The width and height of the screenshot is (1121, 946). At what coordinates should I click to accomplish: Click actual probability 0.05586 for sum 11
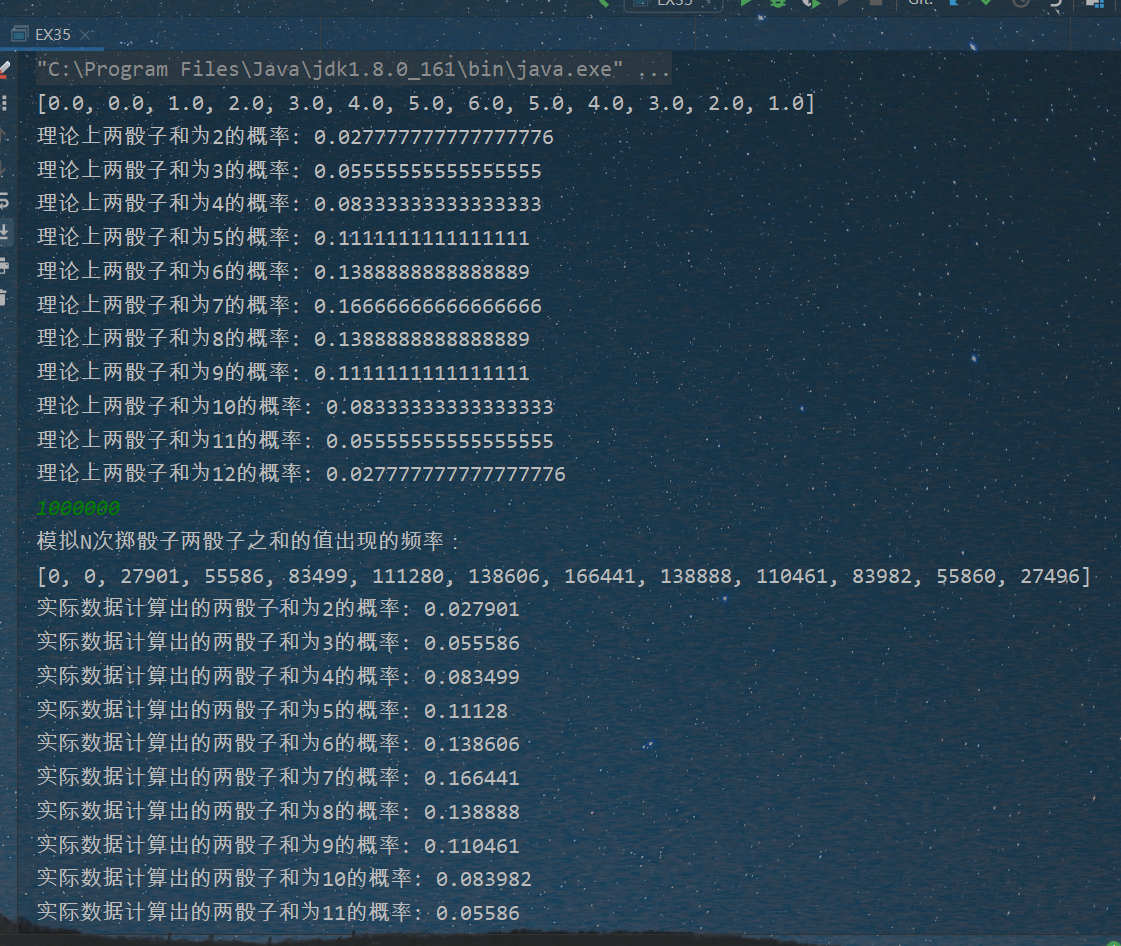[x=478, y=913]
